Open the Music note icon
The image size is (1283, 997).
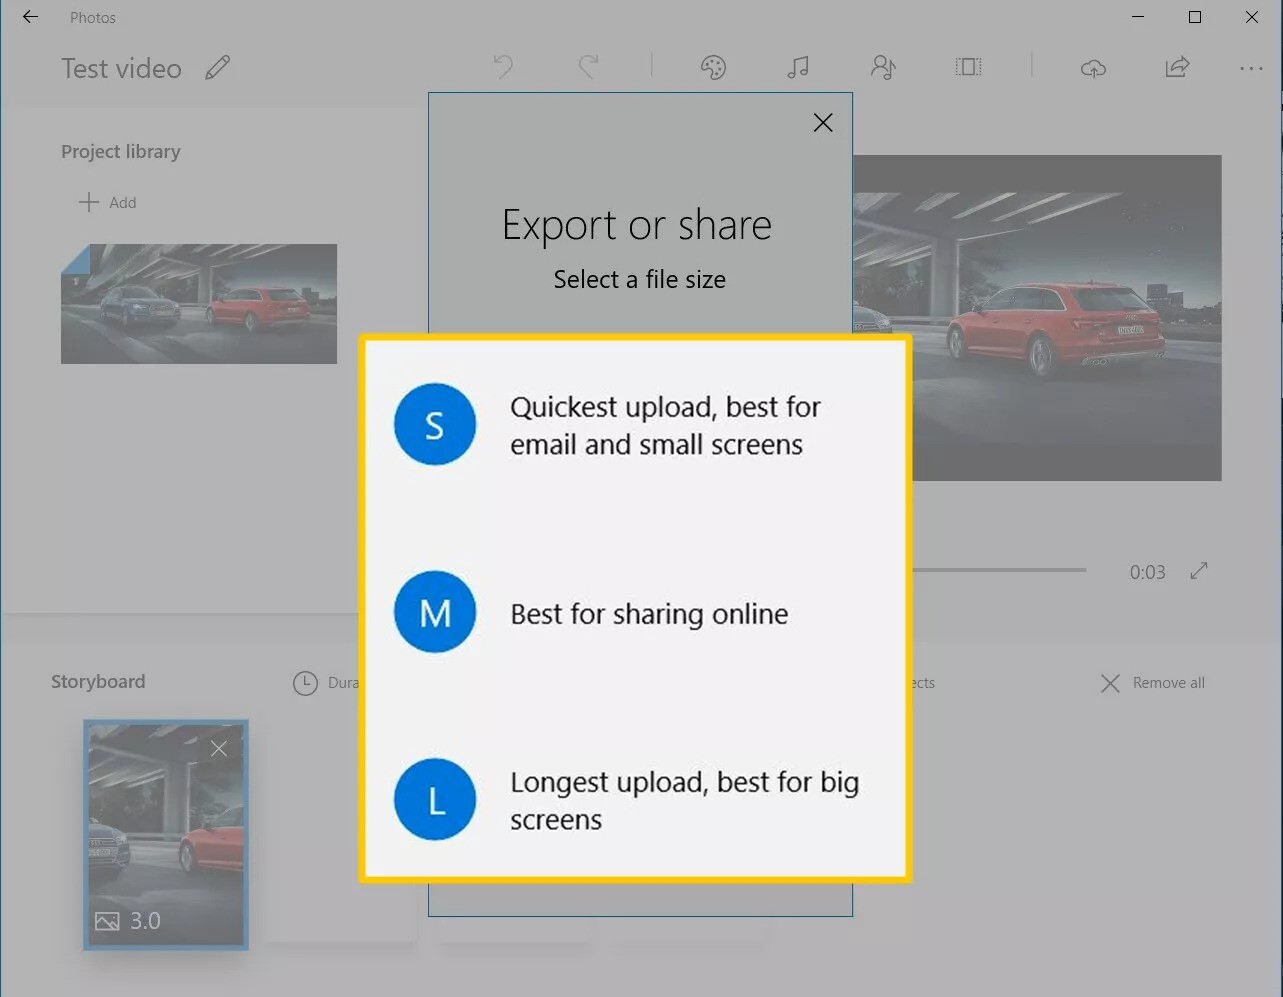pos(798,67)
